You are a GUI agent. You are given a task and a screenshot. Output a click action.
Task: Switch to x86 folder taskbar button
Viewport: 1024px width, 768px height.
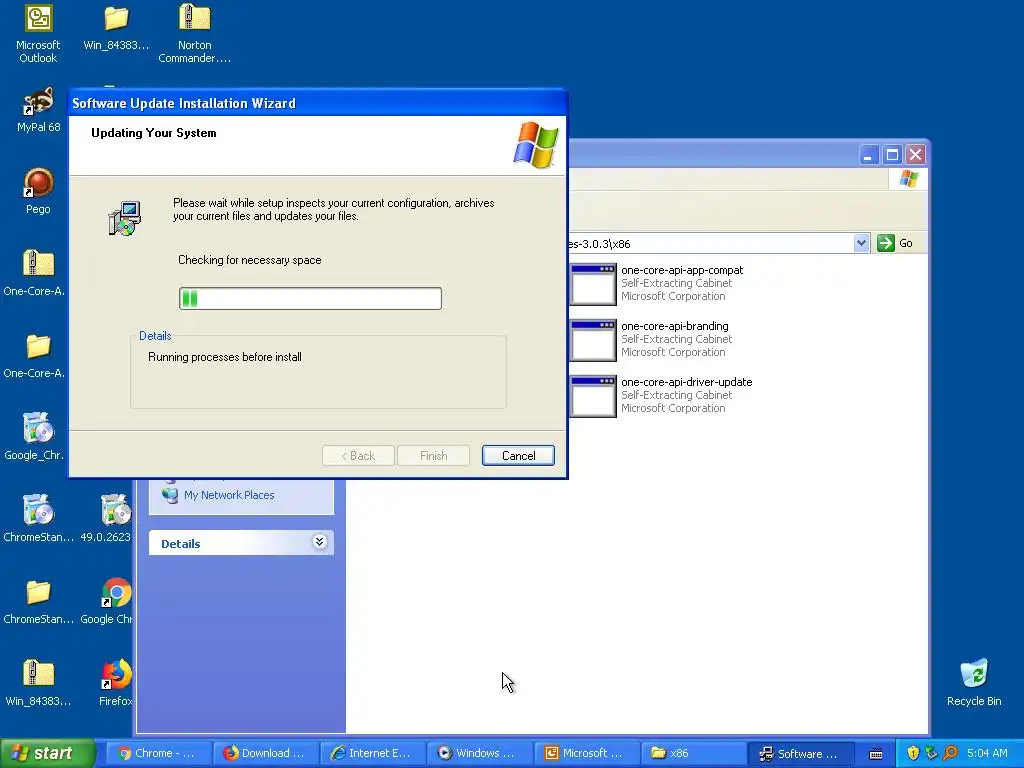point(695,753)
